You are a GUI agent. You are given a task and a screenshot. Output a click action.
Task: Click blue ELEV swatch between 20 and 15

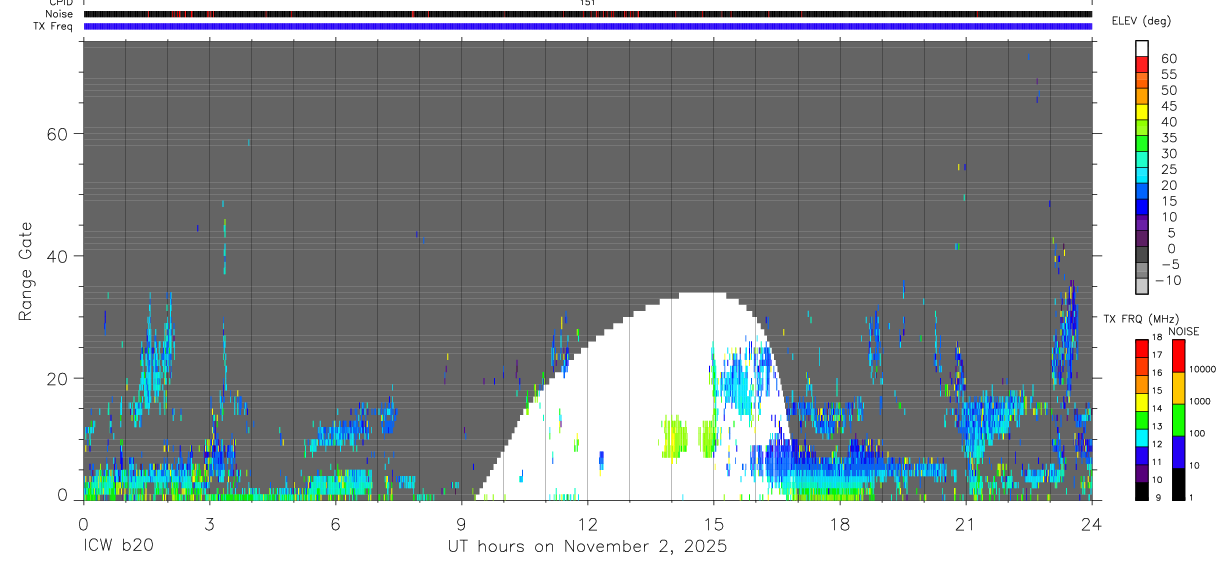[1142, 192]
